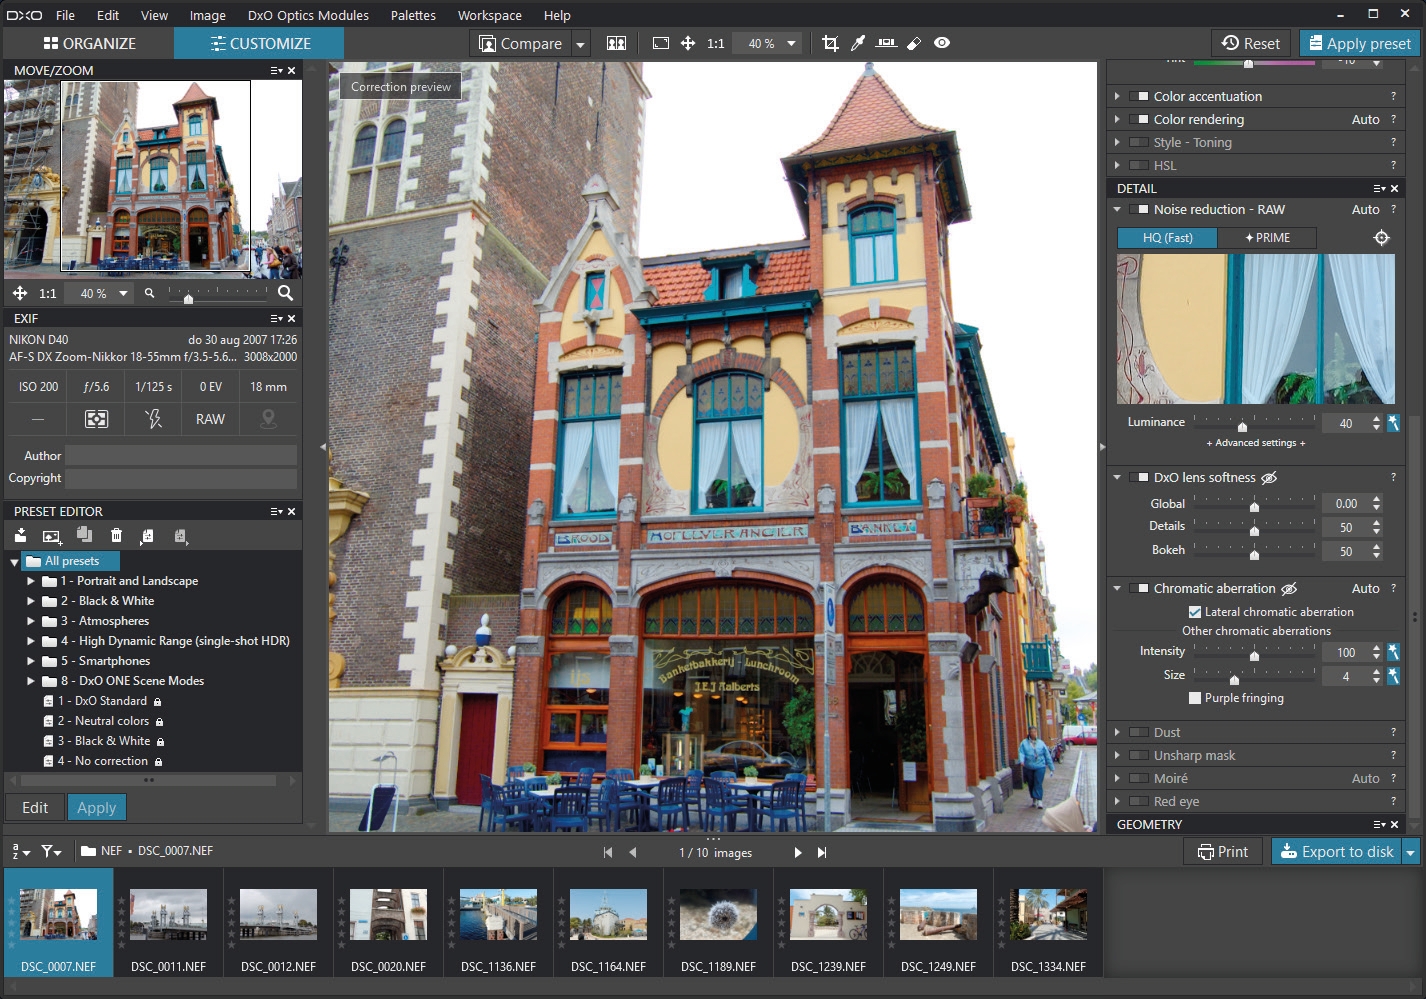Pick the white balance eyedropper tool
1426x999 pixels.
(x=858, y=43)
